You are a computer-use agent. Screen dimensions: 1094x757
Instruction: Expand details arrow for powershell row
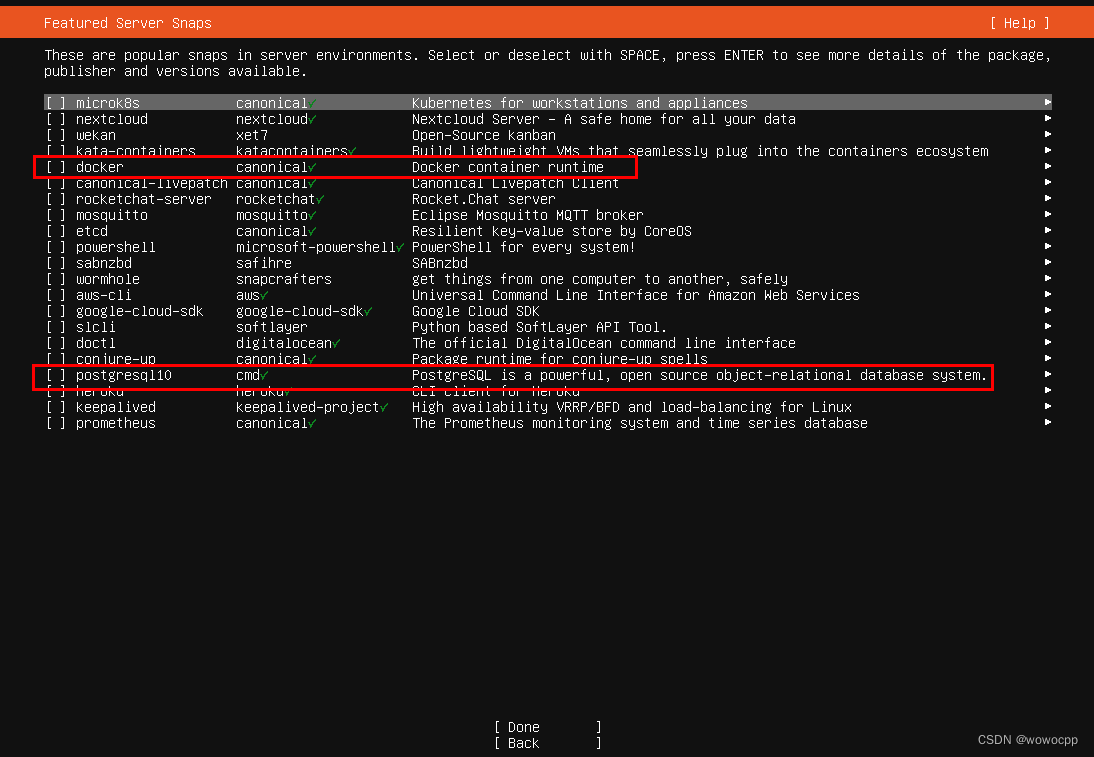pyautogui.click(x=1047, y=247)
